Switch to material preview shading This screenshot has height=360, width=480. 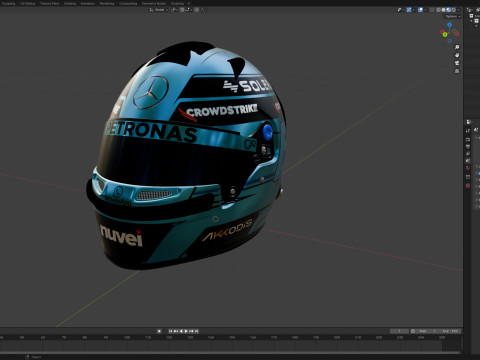point(449,10)
